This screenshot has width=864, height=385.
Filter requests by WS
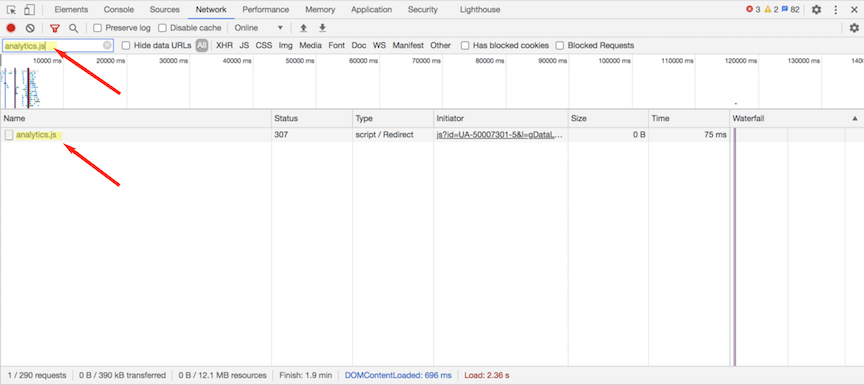pos(379,45)
